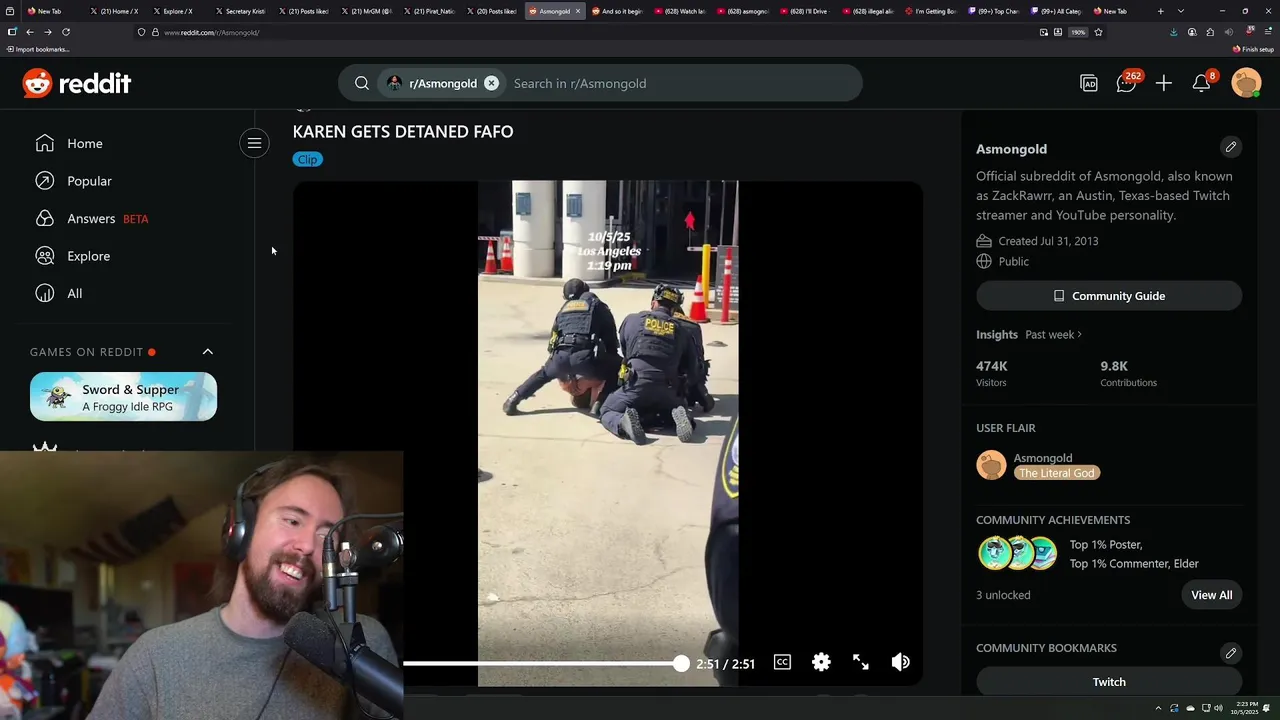Switch to the Secretary Kristi tab
The image size is (1280, 720).
tap(240, 11)
